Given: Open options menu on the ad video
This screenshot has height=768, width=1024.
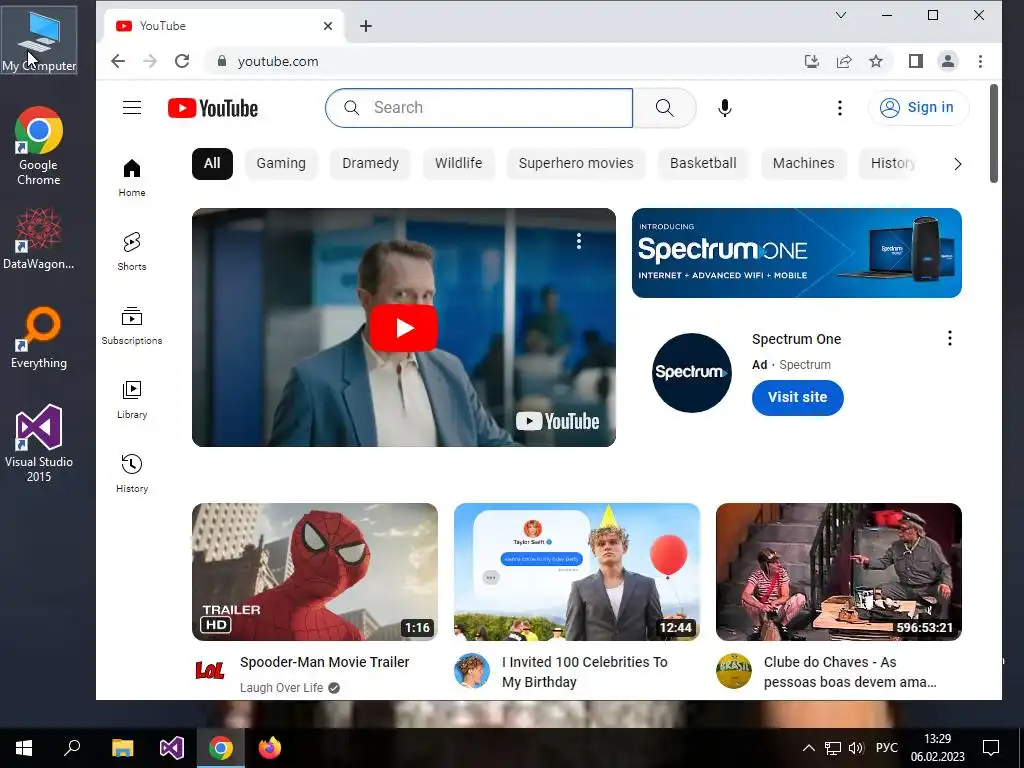Looking at the screenshot, I should coord(579,242).
